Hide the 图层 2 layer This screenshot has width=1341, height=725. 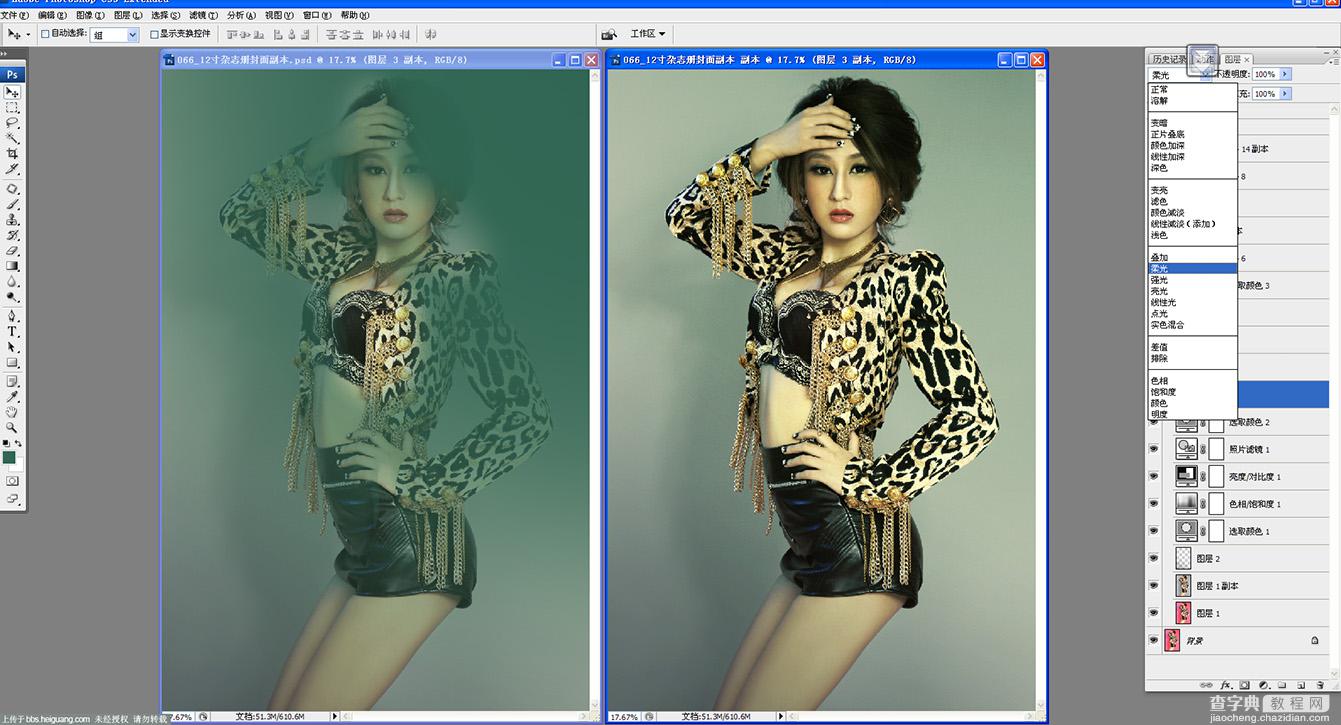point(1154,558)
